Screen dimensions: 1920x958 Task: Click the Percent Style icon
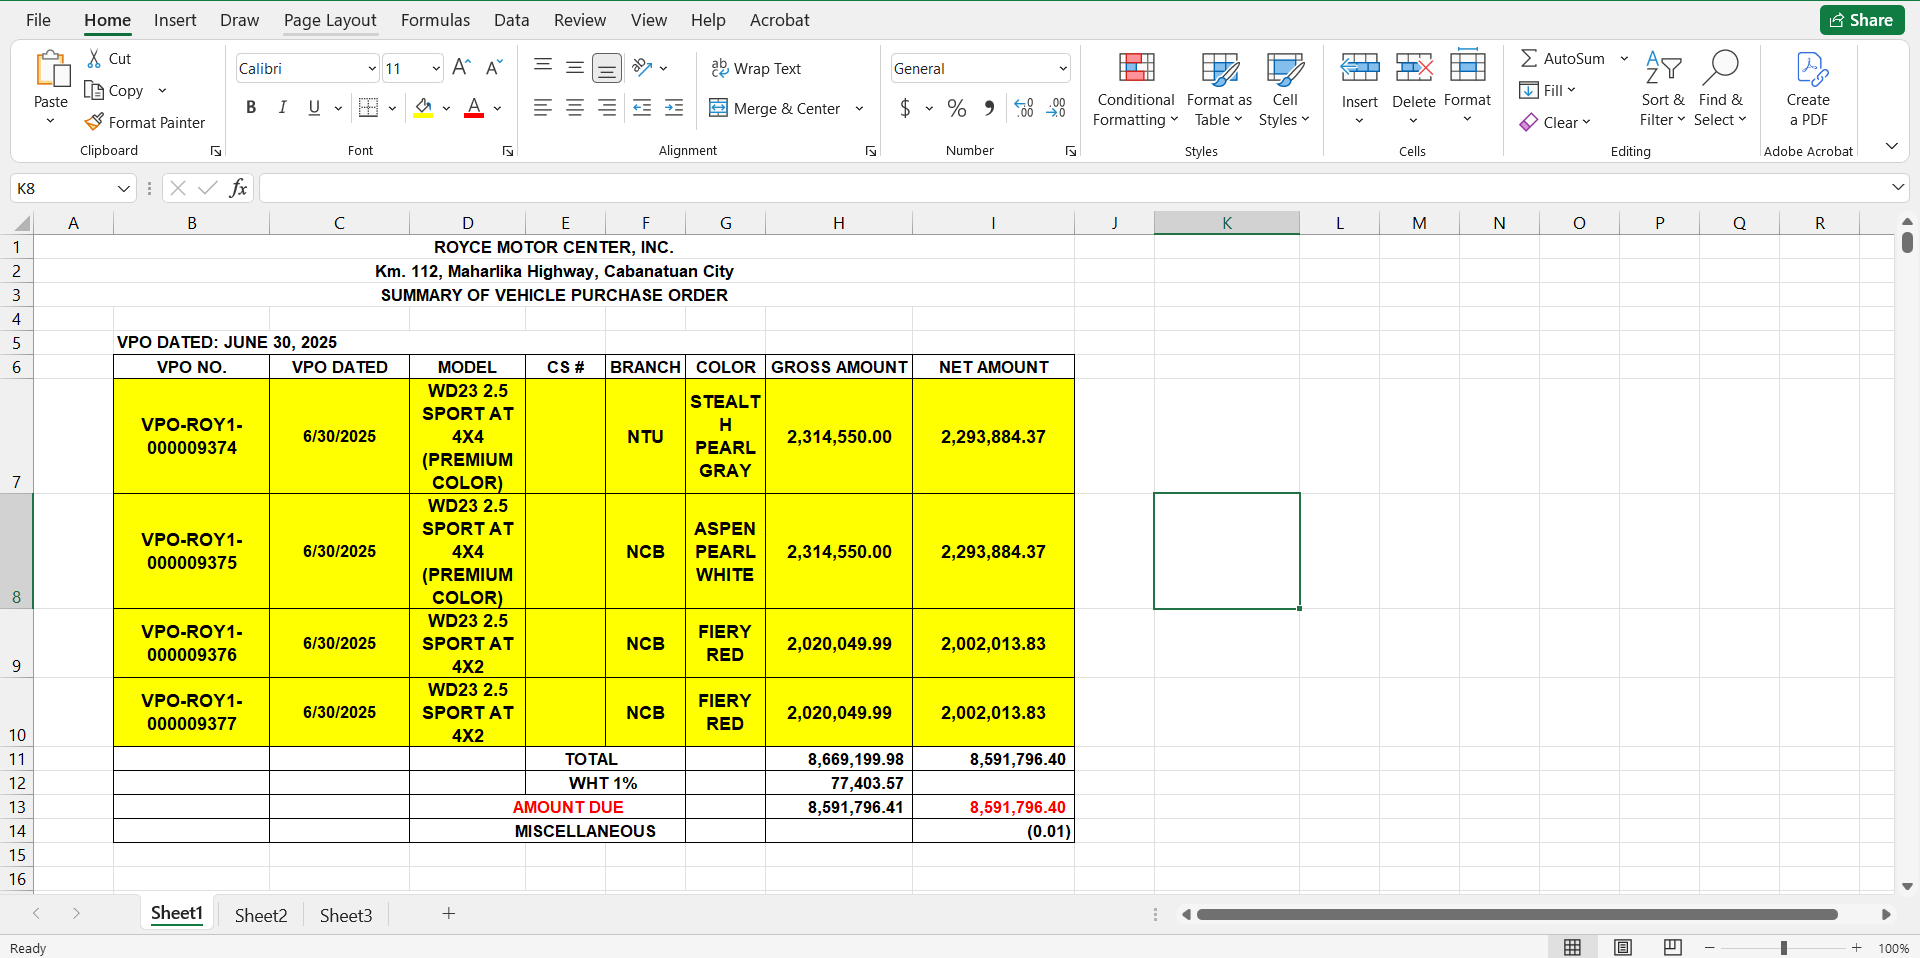(957, 108)
